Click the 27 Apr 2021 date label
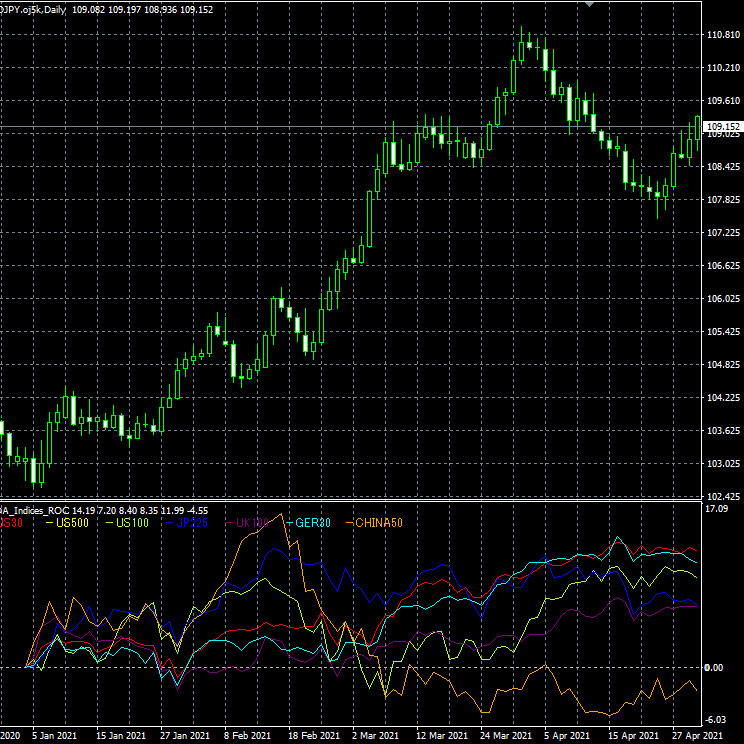Screen dimensions: 744x744 tap(698, 735)
